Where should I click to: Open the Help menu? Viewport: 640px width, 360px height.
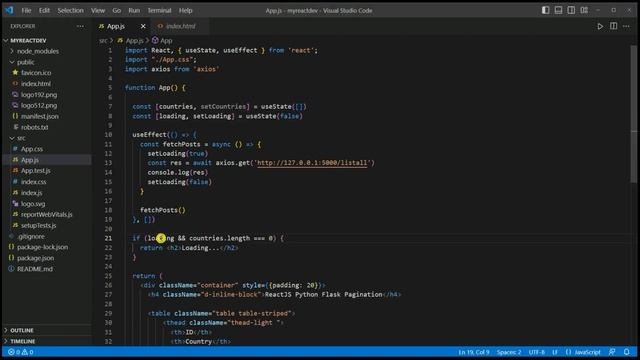[185, 11]
